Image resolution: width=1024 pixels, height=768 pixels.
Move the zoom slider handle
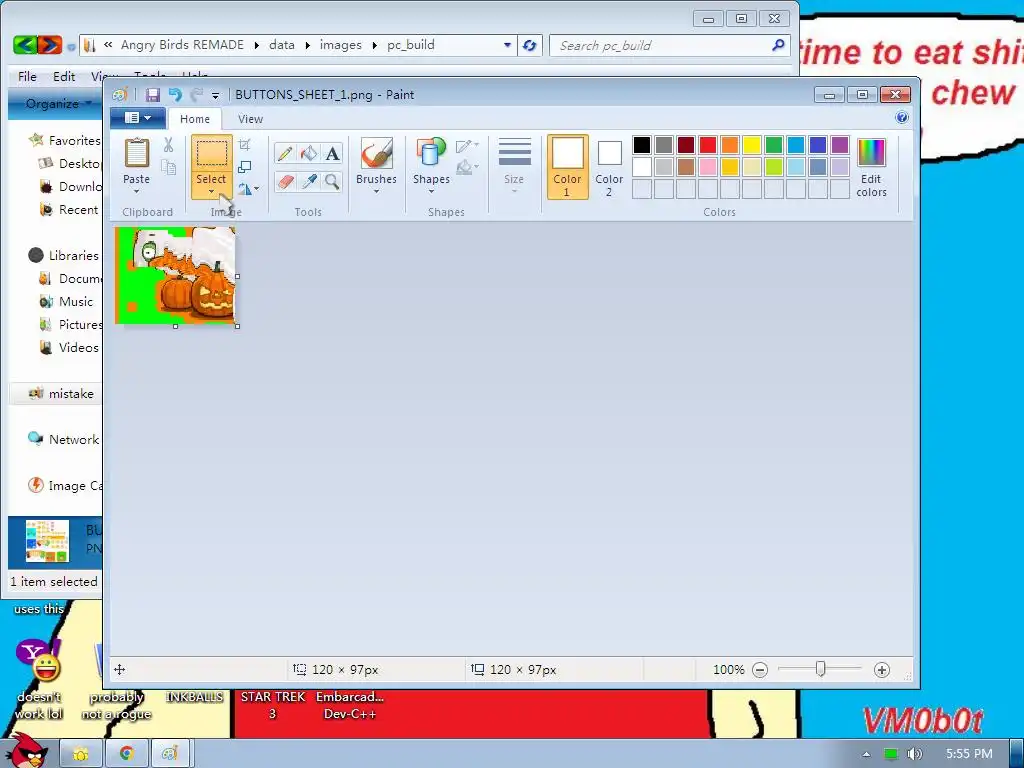821,669
